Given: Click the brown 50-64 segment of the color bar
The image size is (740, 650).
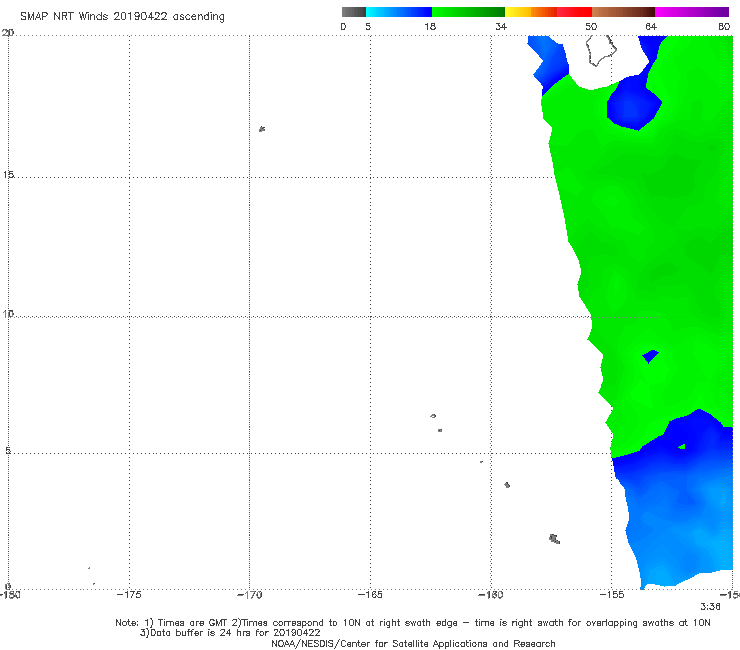Looking at the screenshot, I should pyautogui.click(x=623, y=12).
